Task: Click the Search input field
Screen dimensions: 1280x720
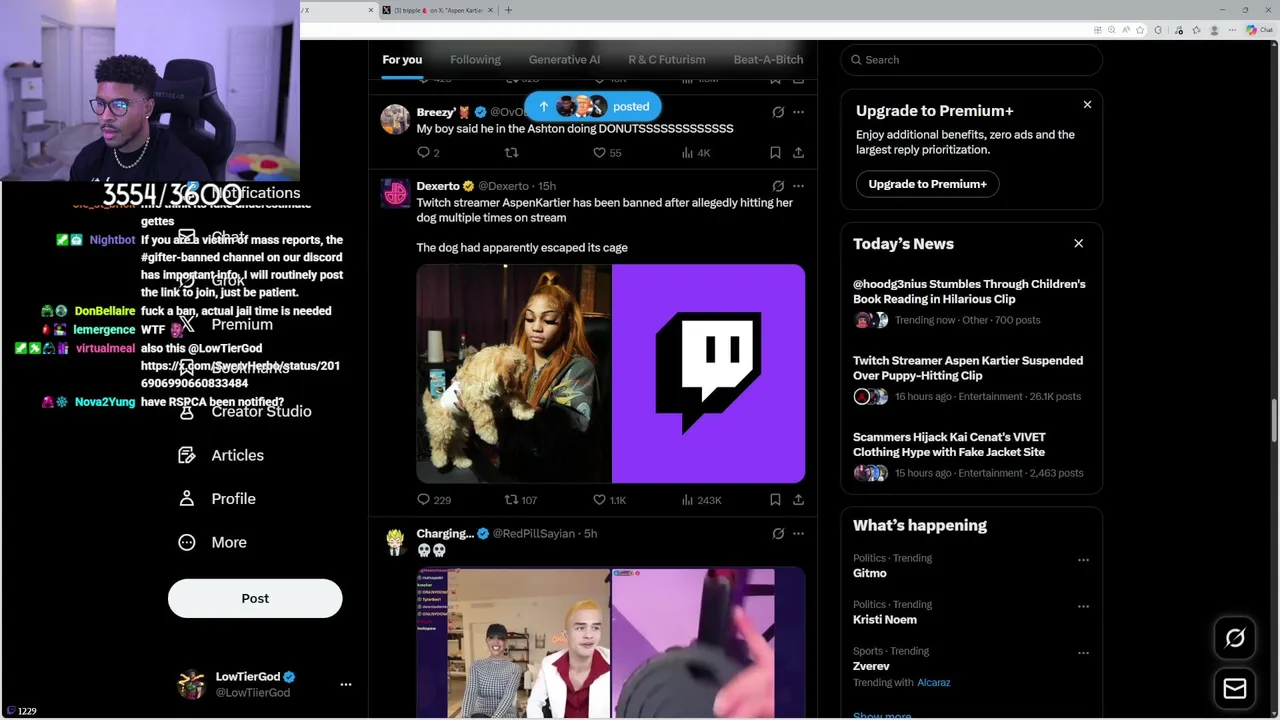Action: pos(971,60)
